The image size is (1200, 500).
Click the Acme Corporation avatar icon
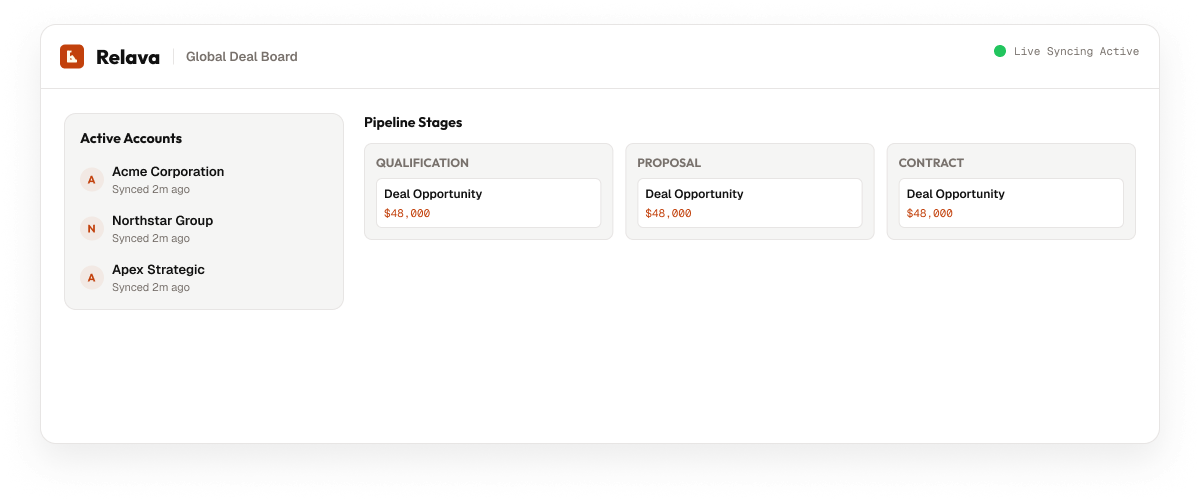(92, 180)
